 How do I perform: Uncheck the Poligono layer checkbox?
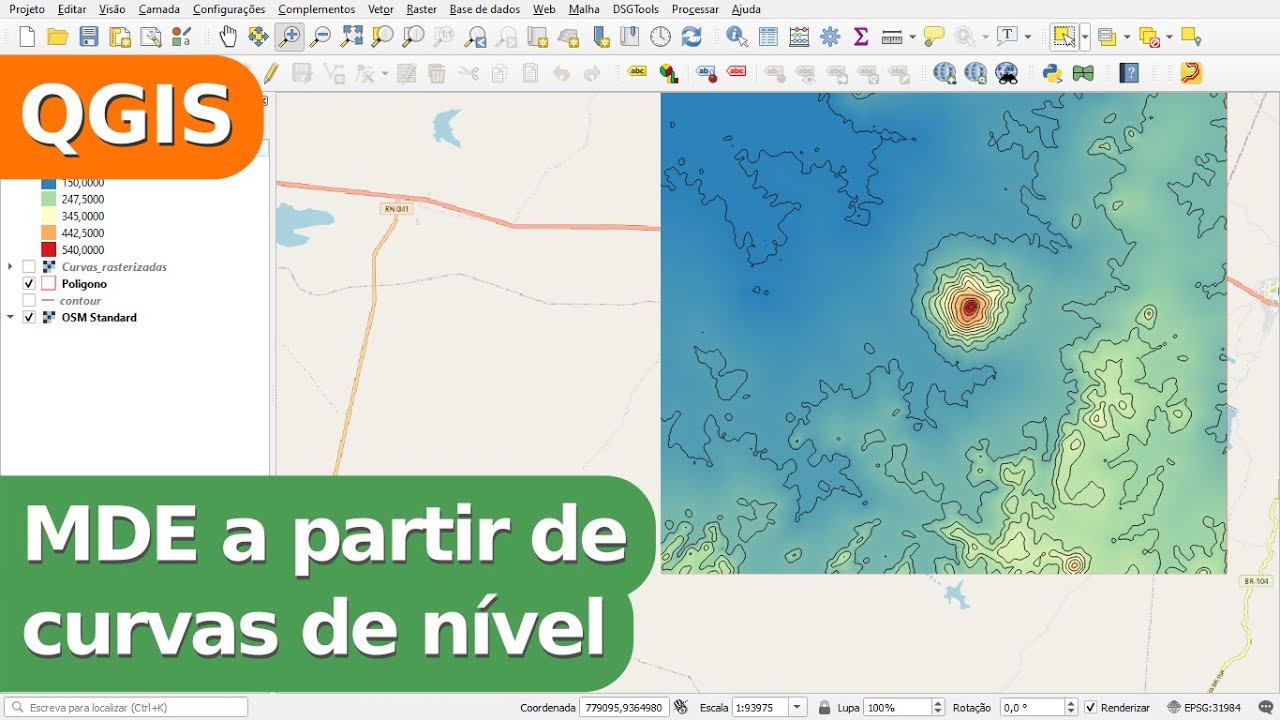tap(29, 284)
